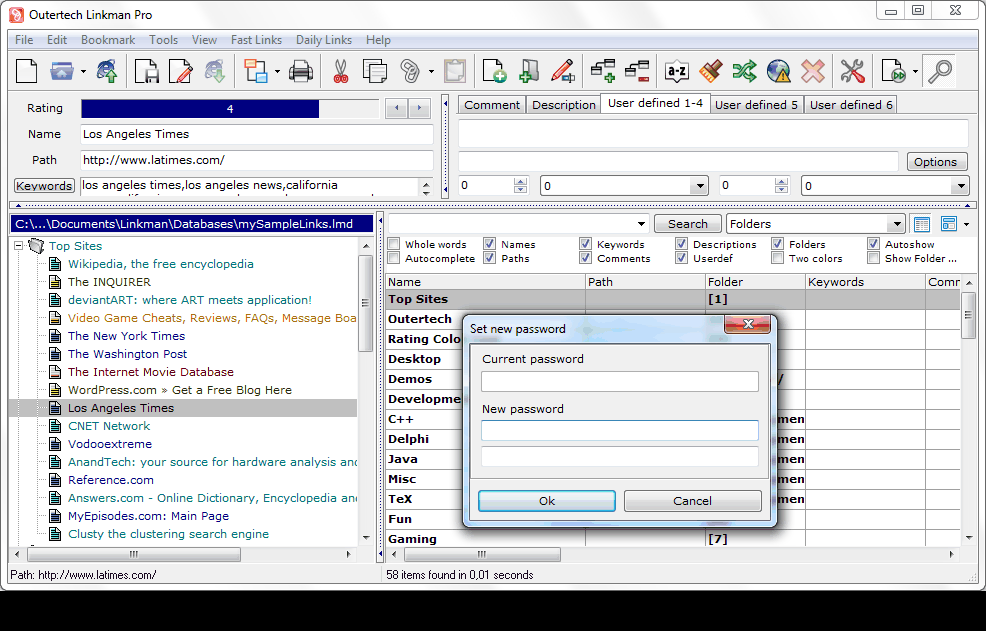Viewport: 986px width, 631px height.
Task: Check the Two colors option
Action: pos(777,258)
